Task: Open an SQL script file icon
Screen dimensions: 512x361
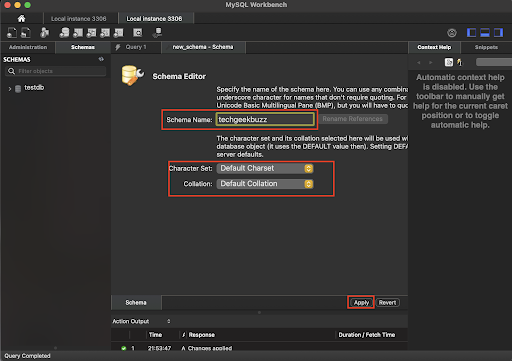Action: pyautogui.click(x=26, y=33)
